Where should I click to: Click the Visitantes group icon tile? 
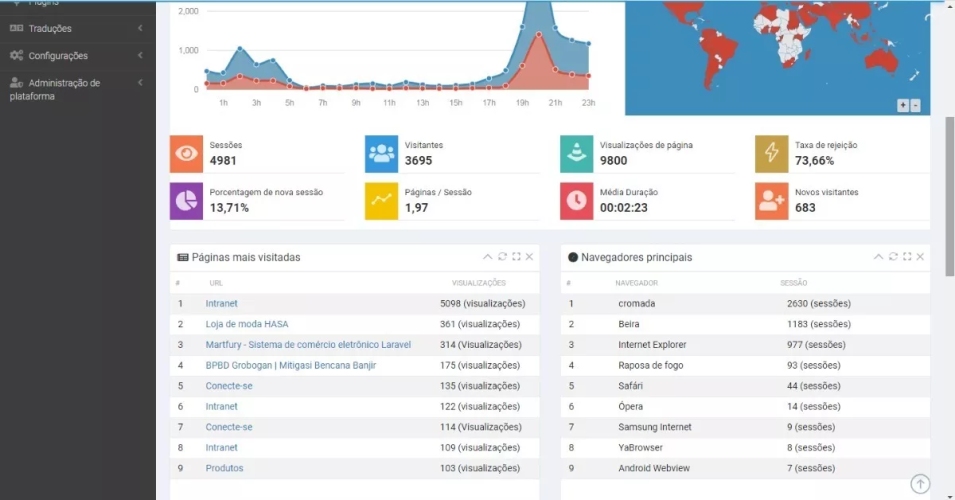tap(381, 153)
